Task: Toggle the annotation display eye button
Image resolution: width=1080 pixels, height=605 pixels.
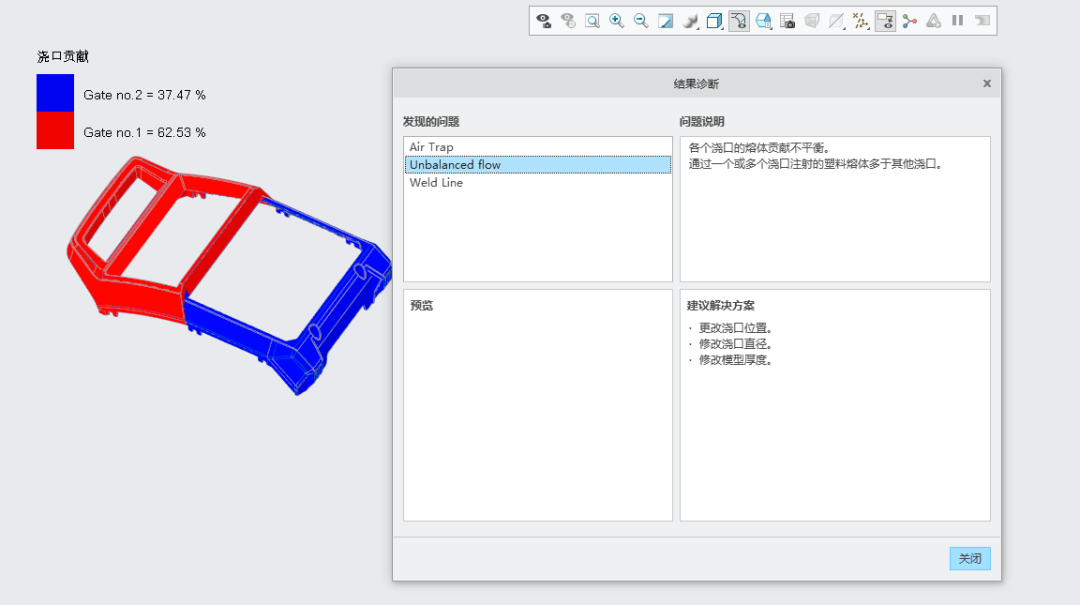Action: coord(885,21)
